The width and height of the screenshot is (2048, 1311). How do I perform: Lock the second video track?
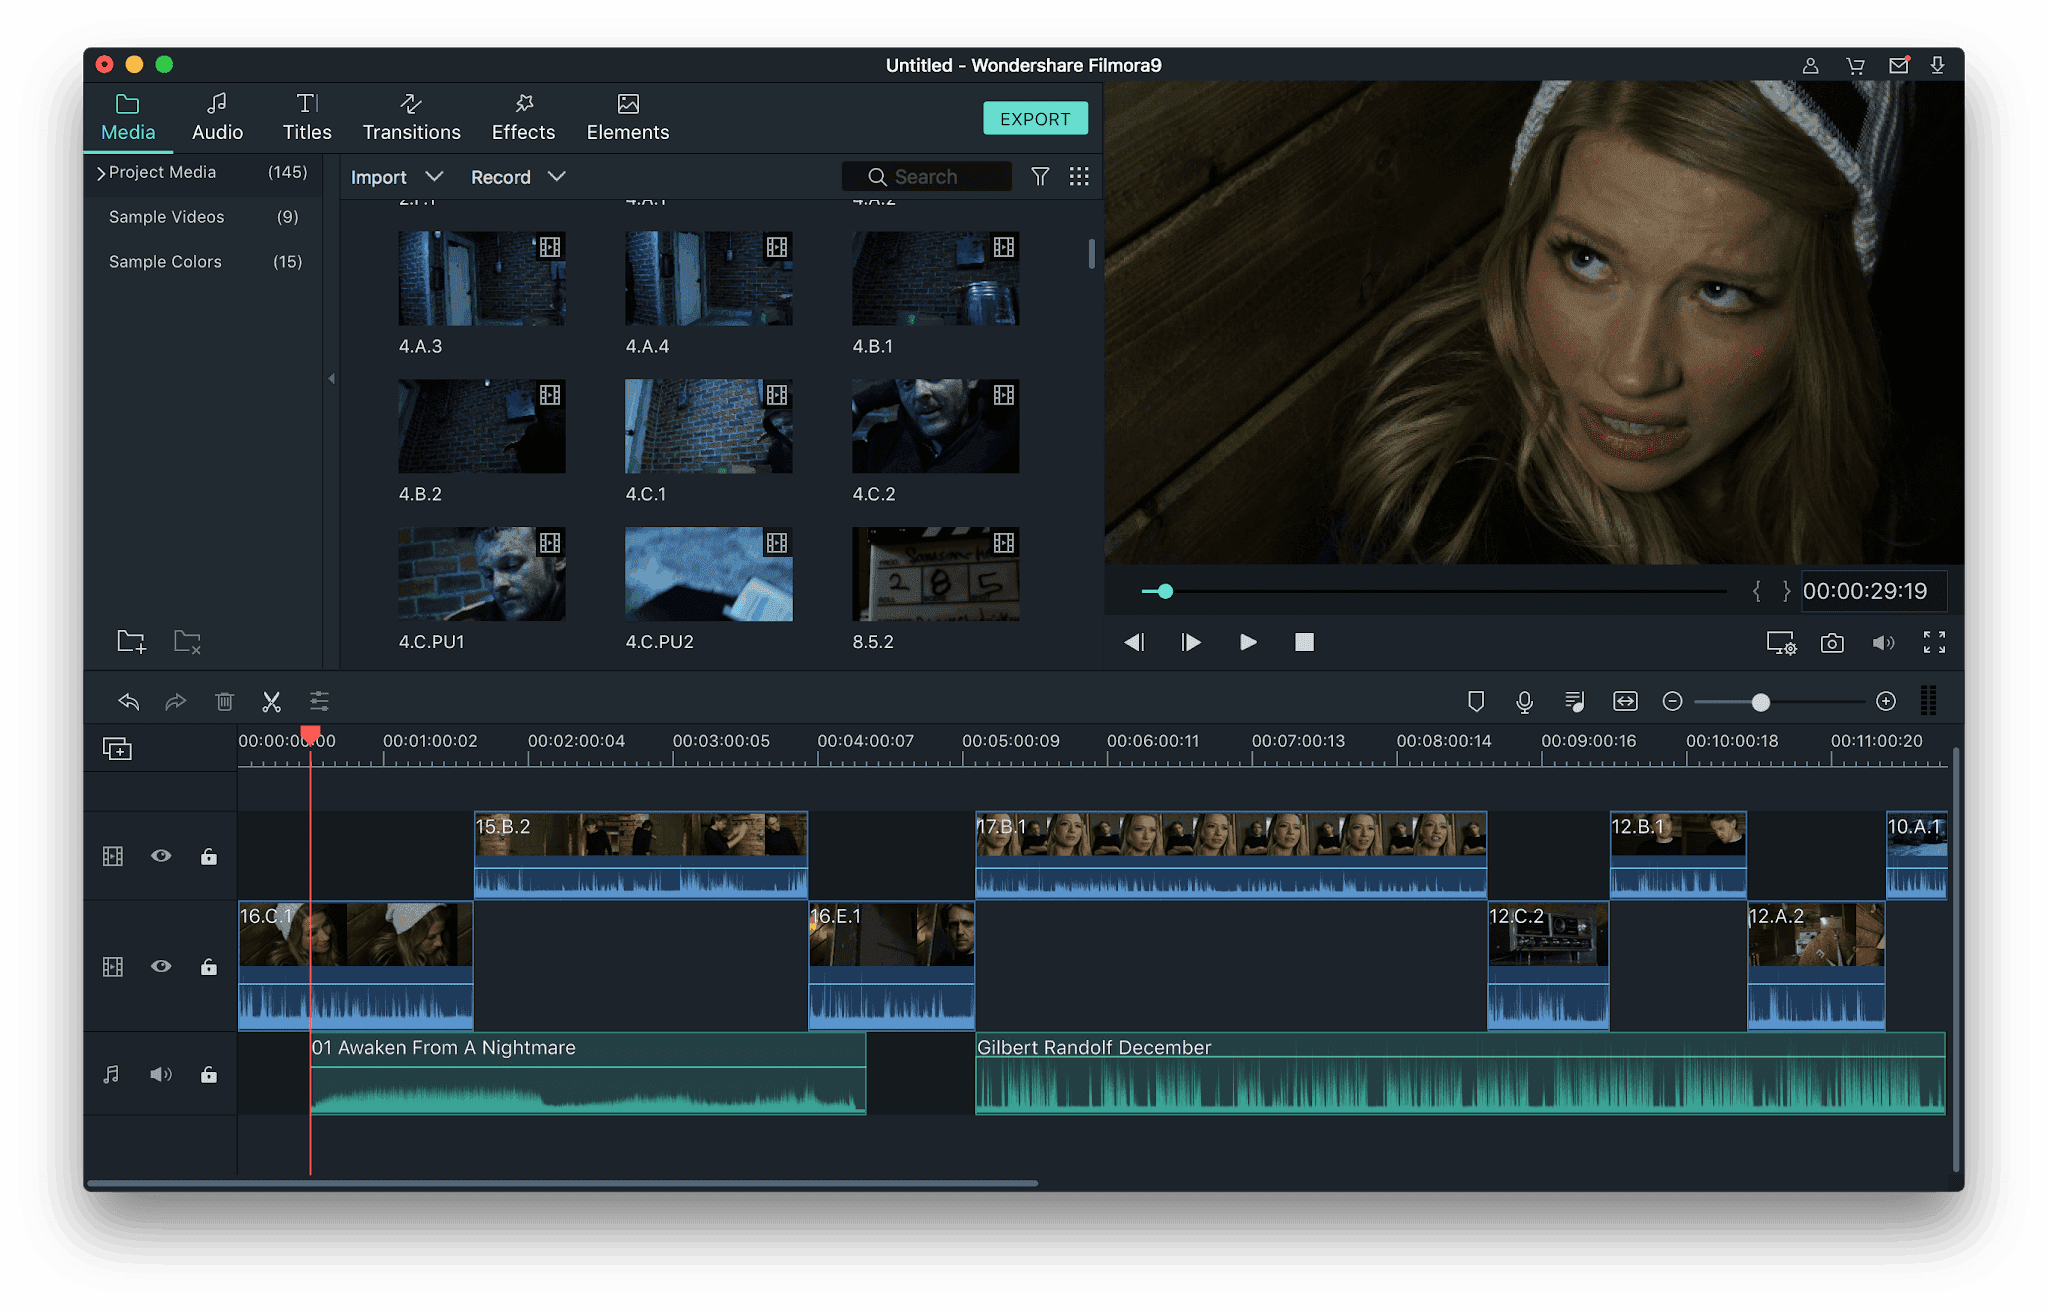click(x=208, y=966)
